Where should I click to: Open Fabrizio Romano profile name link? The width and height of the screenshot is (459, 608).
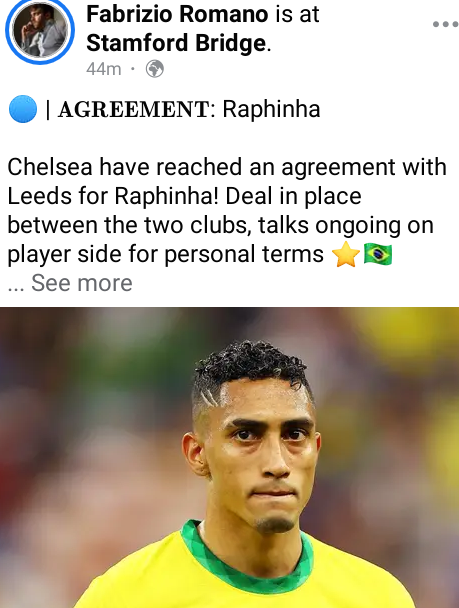(177, 14)
